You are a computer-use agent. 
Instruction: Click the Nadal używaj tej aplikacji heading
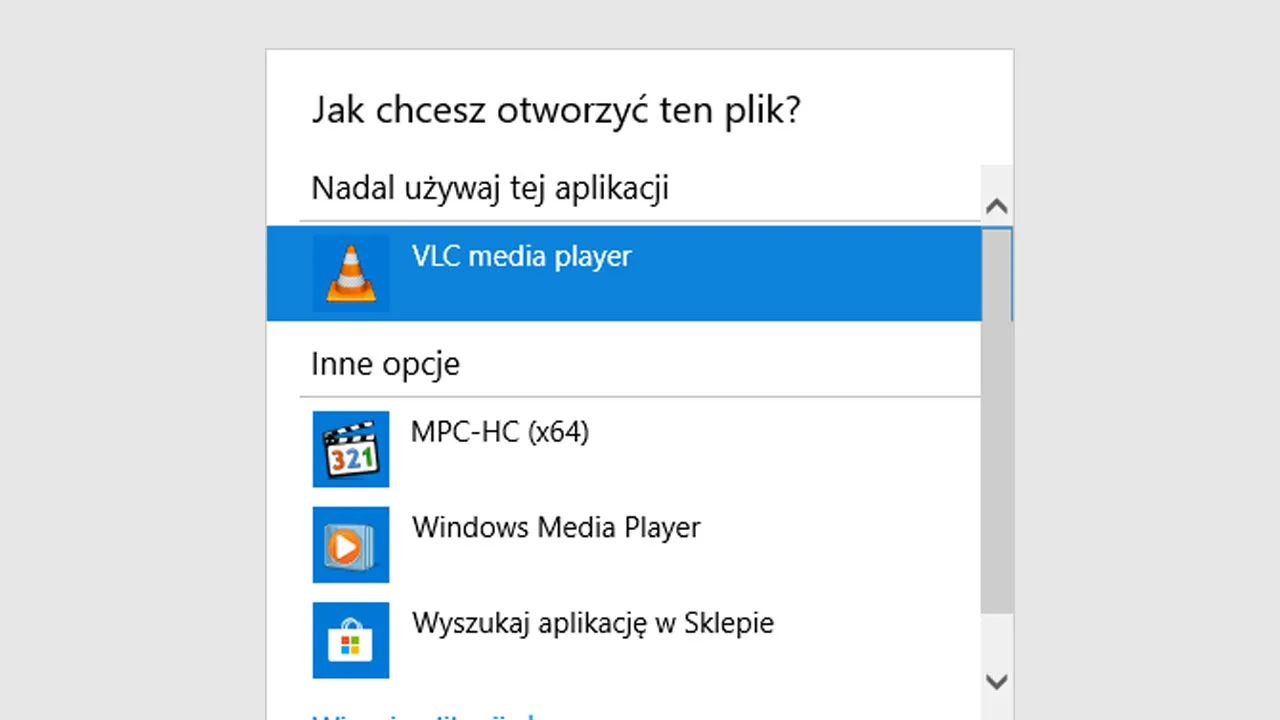(490, 188)
